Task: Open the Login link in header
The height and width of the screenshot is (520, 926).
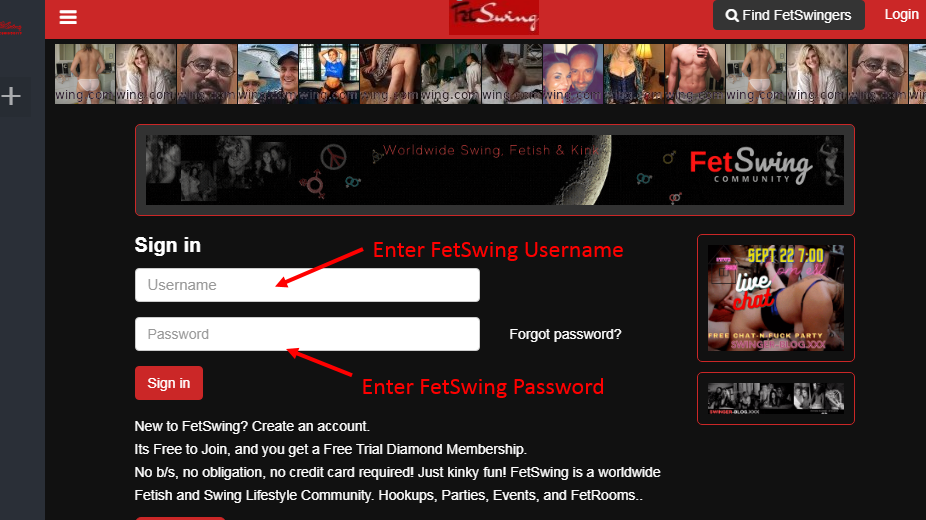Action: 901,15
